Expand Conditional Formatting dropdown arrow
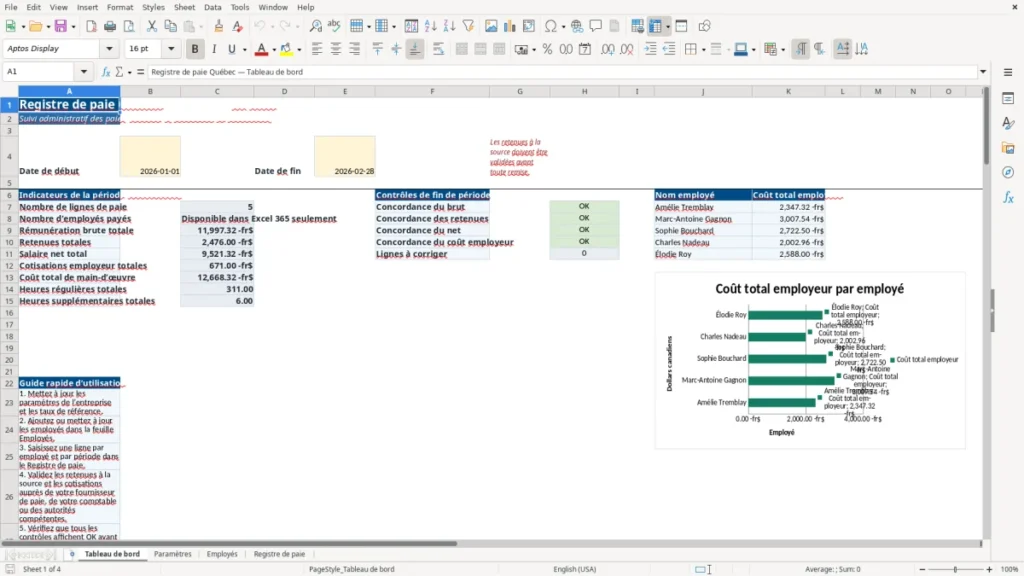 click(783, 50)
